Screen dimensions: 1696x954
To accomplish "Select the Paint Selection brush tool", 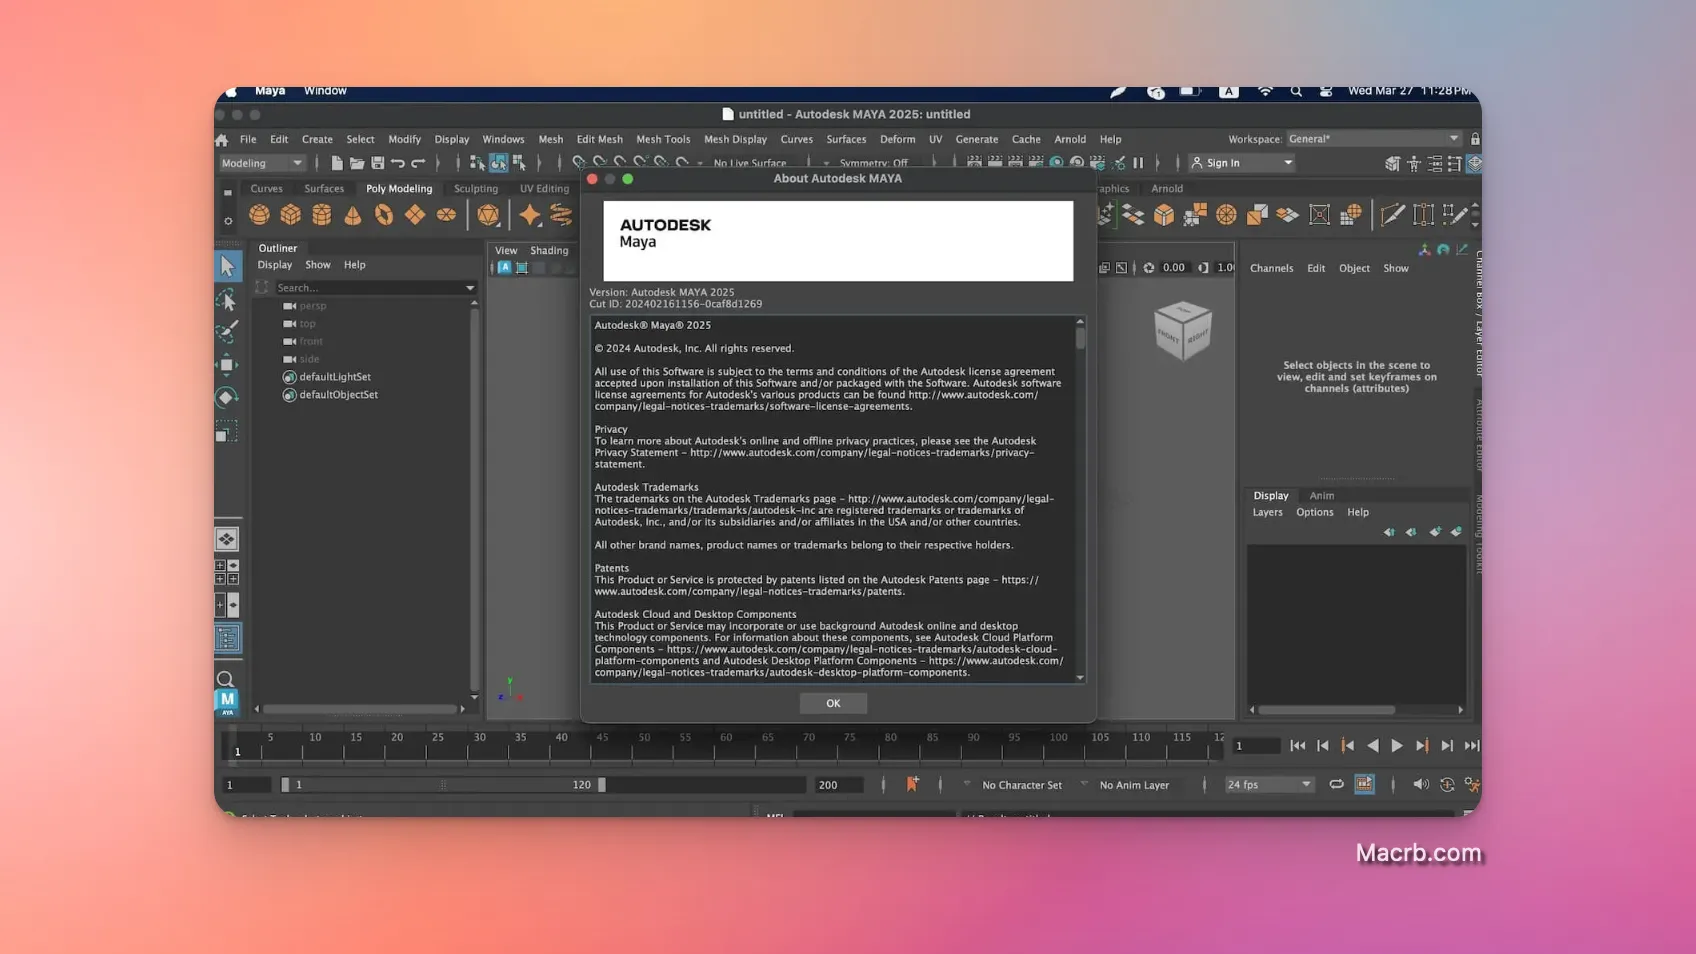I will (x=227, y=331).
